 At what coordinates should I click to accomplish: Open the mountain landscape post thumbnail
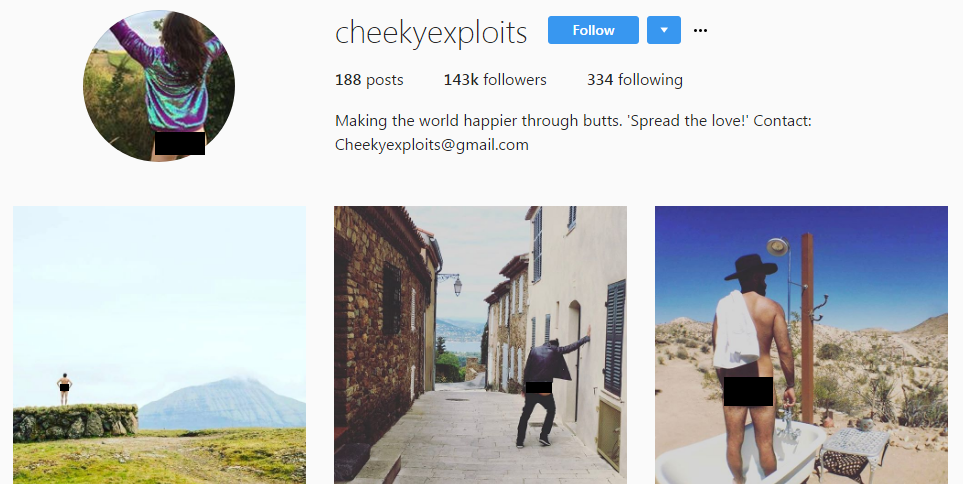(x=159, y=345)
